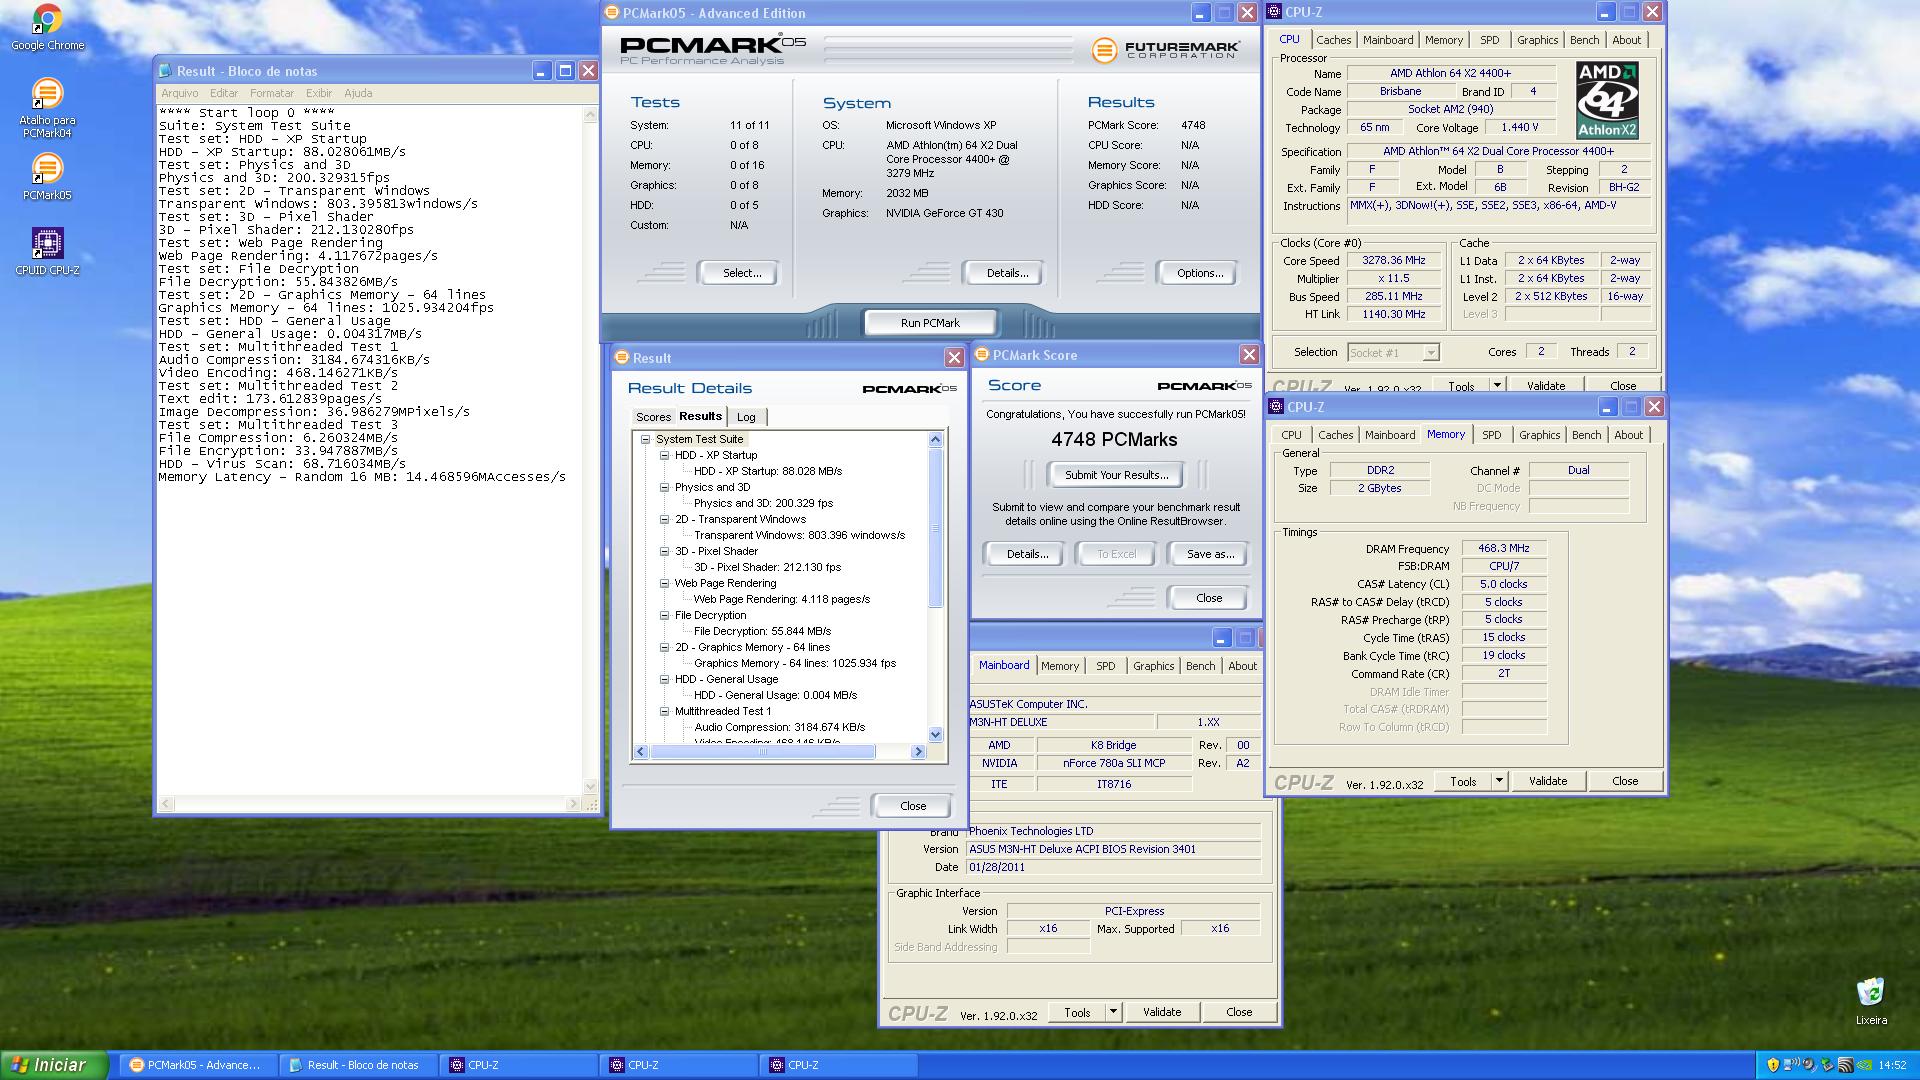Viewport: 1920px width, 1080px height.
Task: Collapse the HDD - XP Startup node
Action: 664,455
